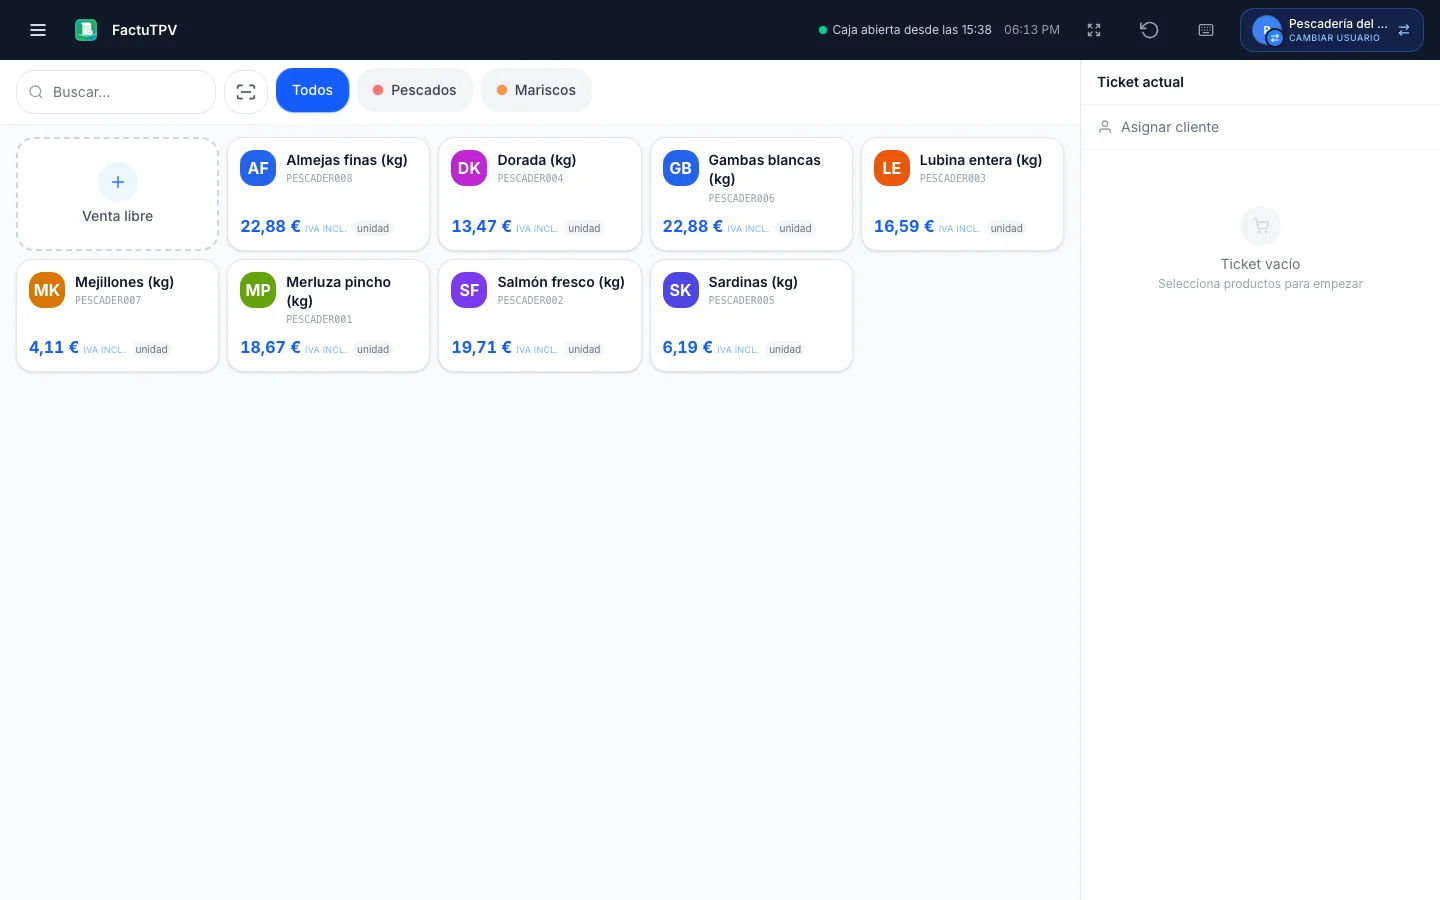The image size is (1440, 900).
Task: Click the FactuTPV logo icon
Action: point(86,30)
